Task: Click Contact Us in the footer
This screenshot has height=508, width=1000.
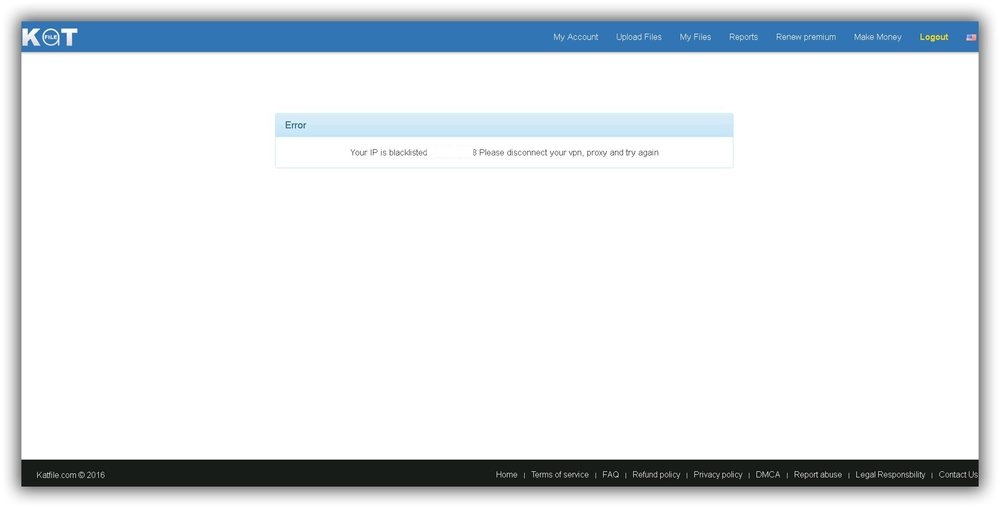Action: click(x=957, y=475)
